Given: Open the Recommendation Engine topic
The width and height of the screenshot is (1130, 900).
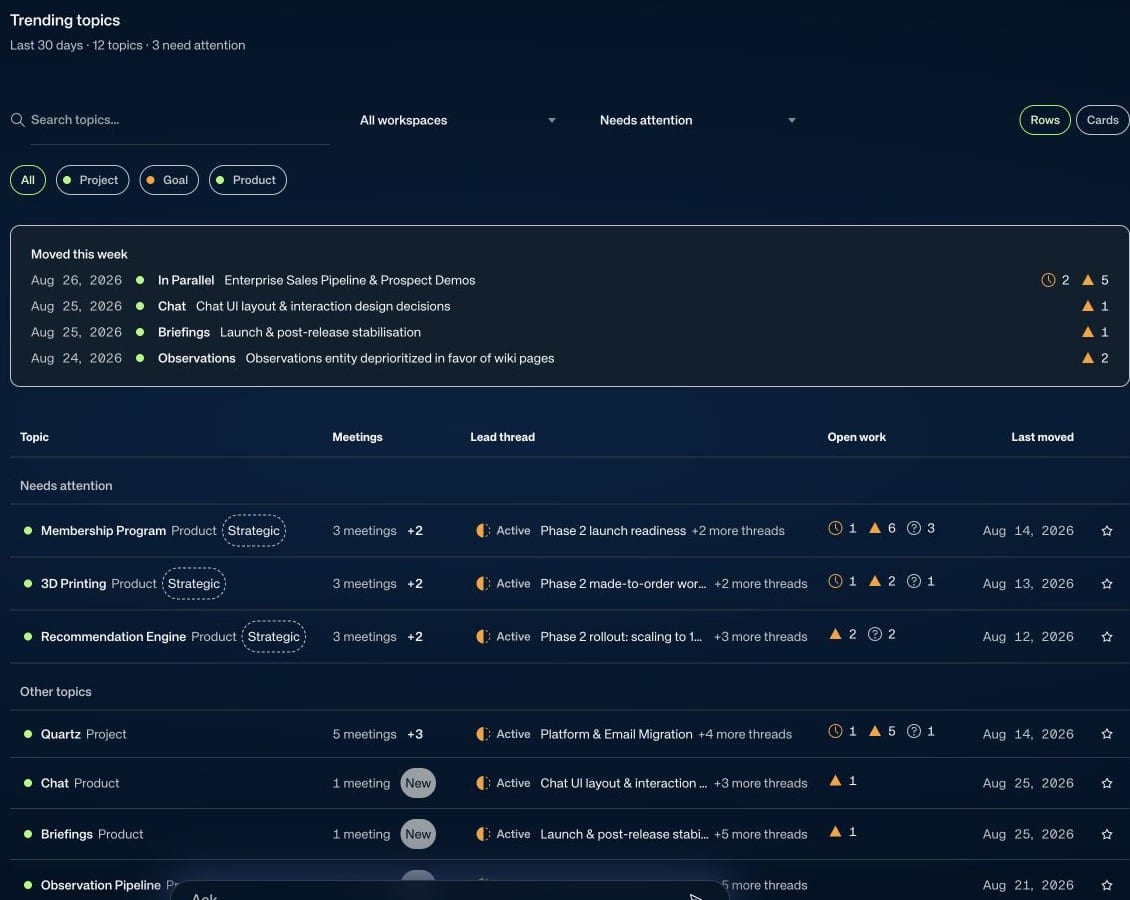Looking at the screenshot, I should tap(113, 637).
